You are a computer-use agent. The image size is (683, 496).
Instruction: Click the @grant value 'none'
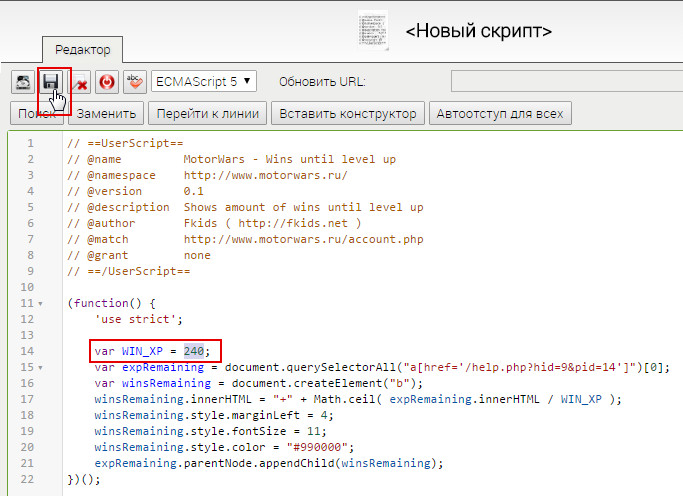coord(197,255)
